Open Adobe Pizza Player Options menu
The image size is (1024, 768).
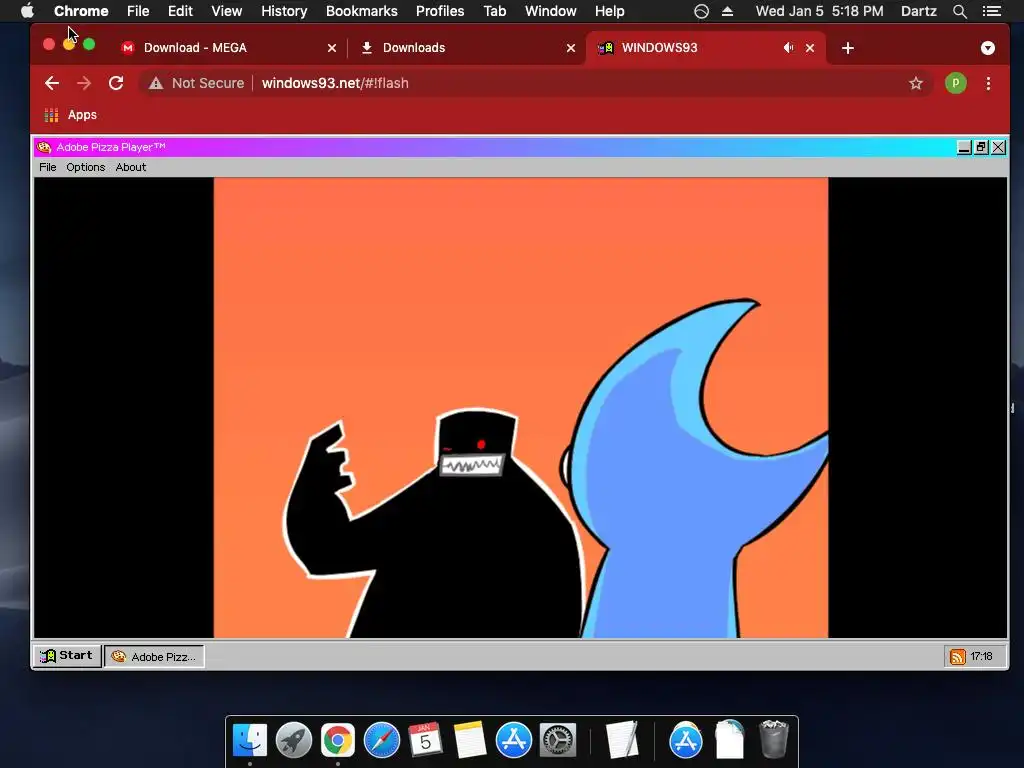[86, 167]
